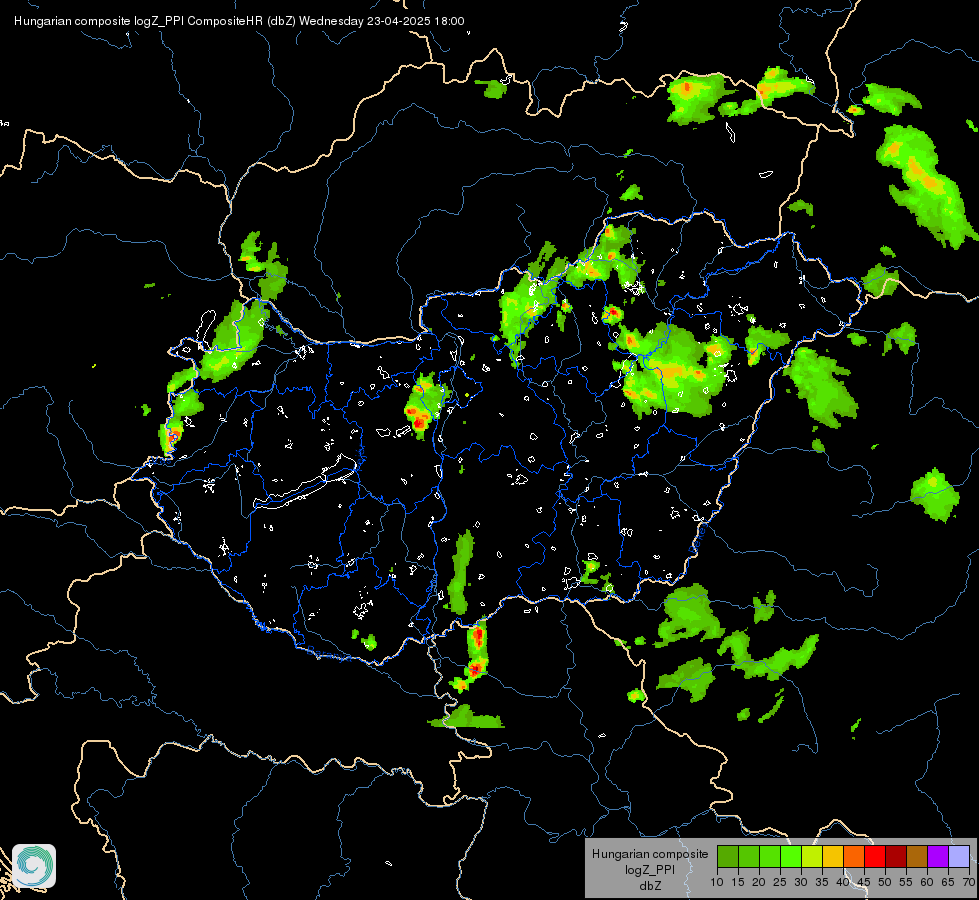This screenshot has width=979, height=900.
Task: Select the 65–70 dBZ light blue swatch
Action: coord(959,856)
